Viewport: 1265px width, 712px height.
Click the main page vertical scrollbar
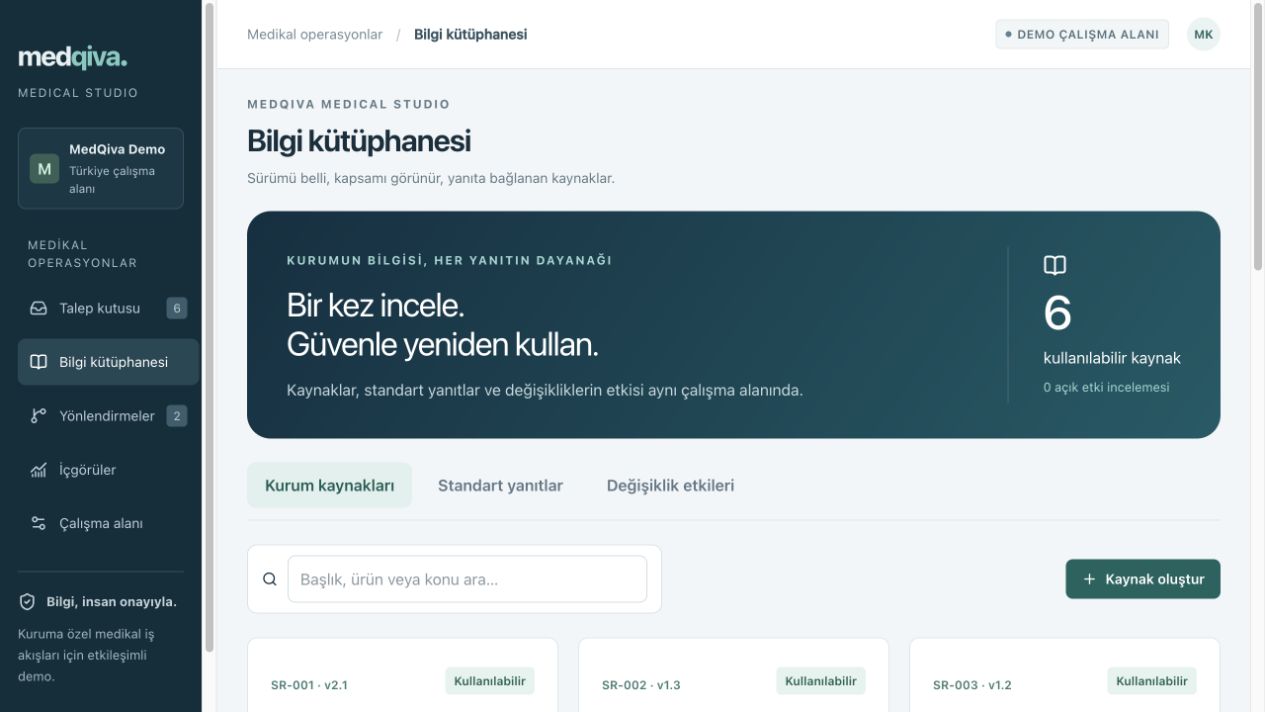pyautogui.click(x=1258, y=137)
